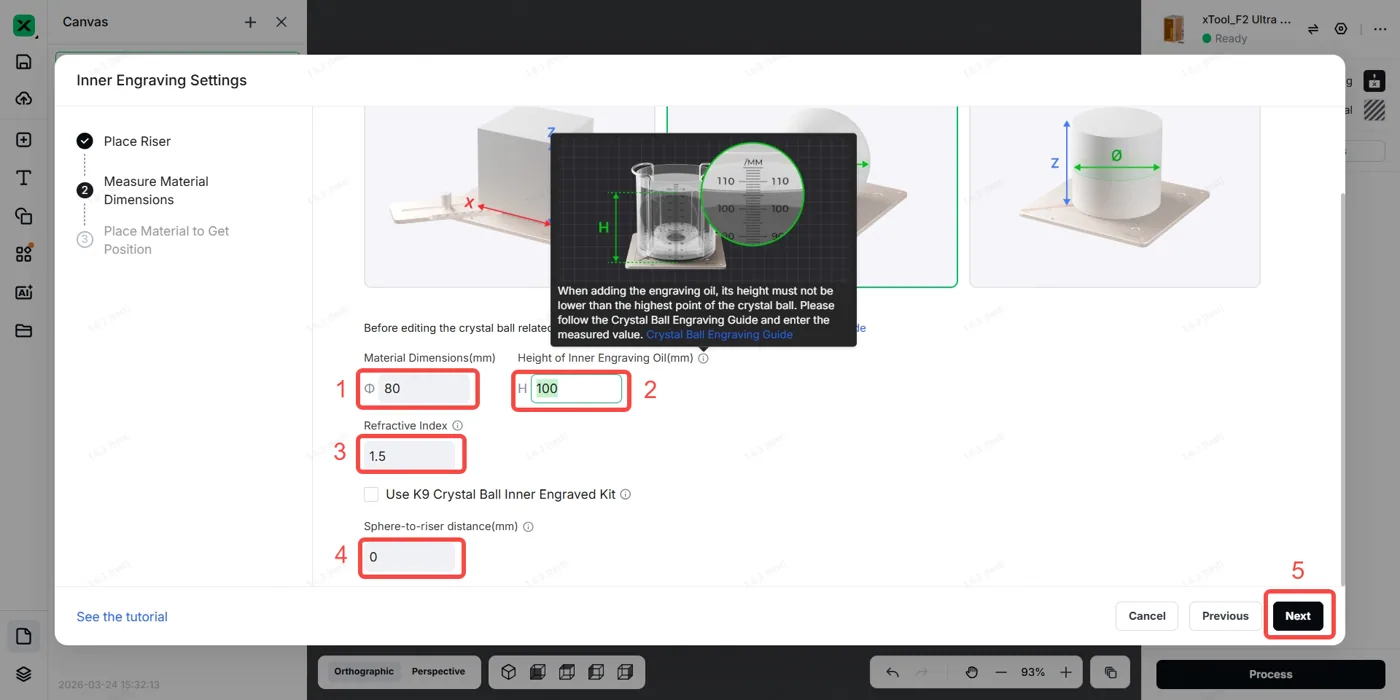Screen dimensions: 1400x700
Task: Open the AI tool icon
Action: click(x=24, y=293)
